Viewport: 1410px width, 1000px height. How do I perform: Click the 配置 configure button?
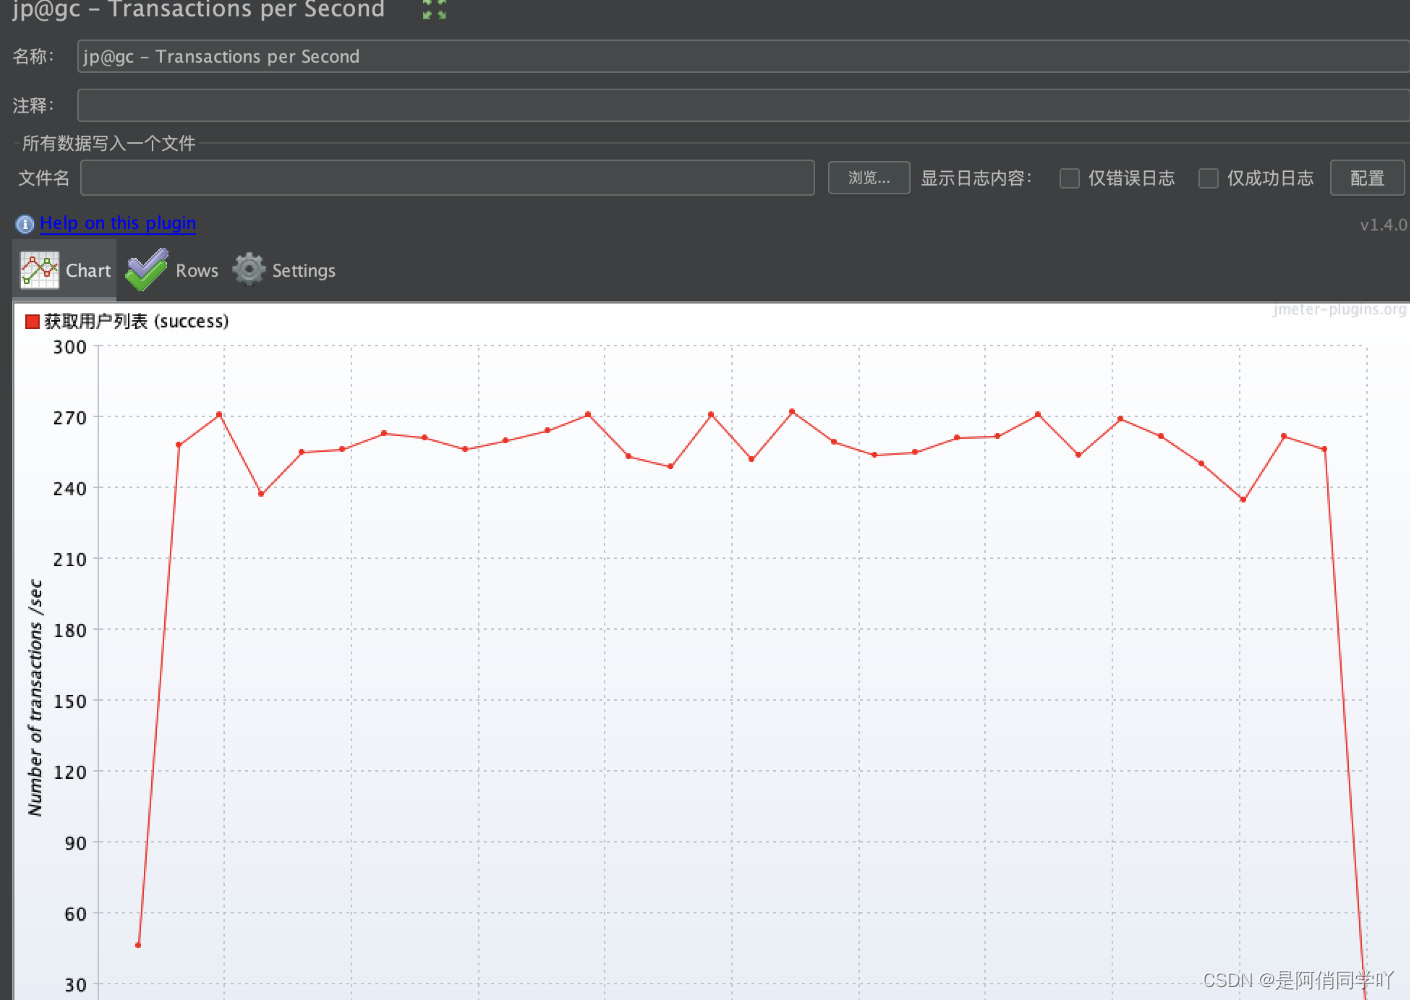tap(1367, 178)
